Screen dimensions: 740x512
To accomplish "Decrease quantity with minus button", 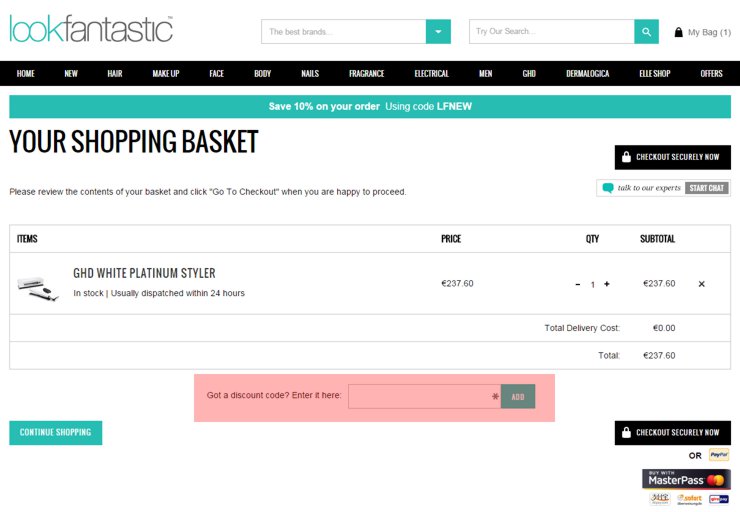I will [578, 284].
